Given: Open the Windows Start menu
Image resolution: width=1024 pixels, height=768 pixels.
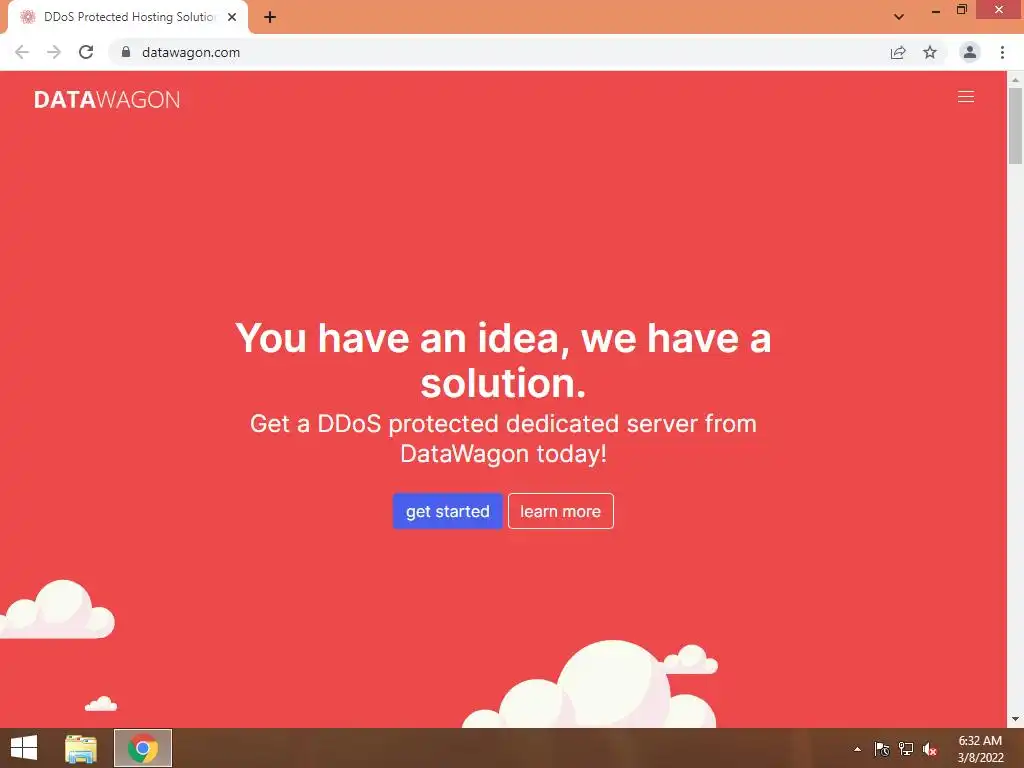Looking at the screenshot, I should click(x=24, y=748).
